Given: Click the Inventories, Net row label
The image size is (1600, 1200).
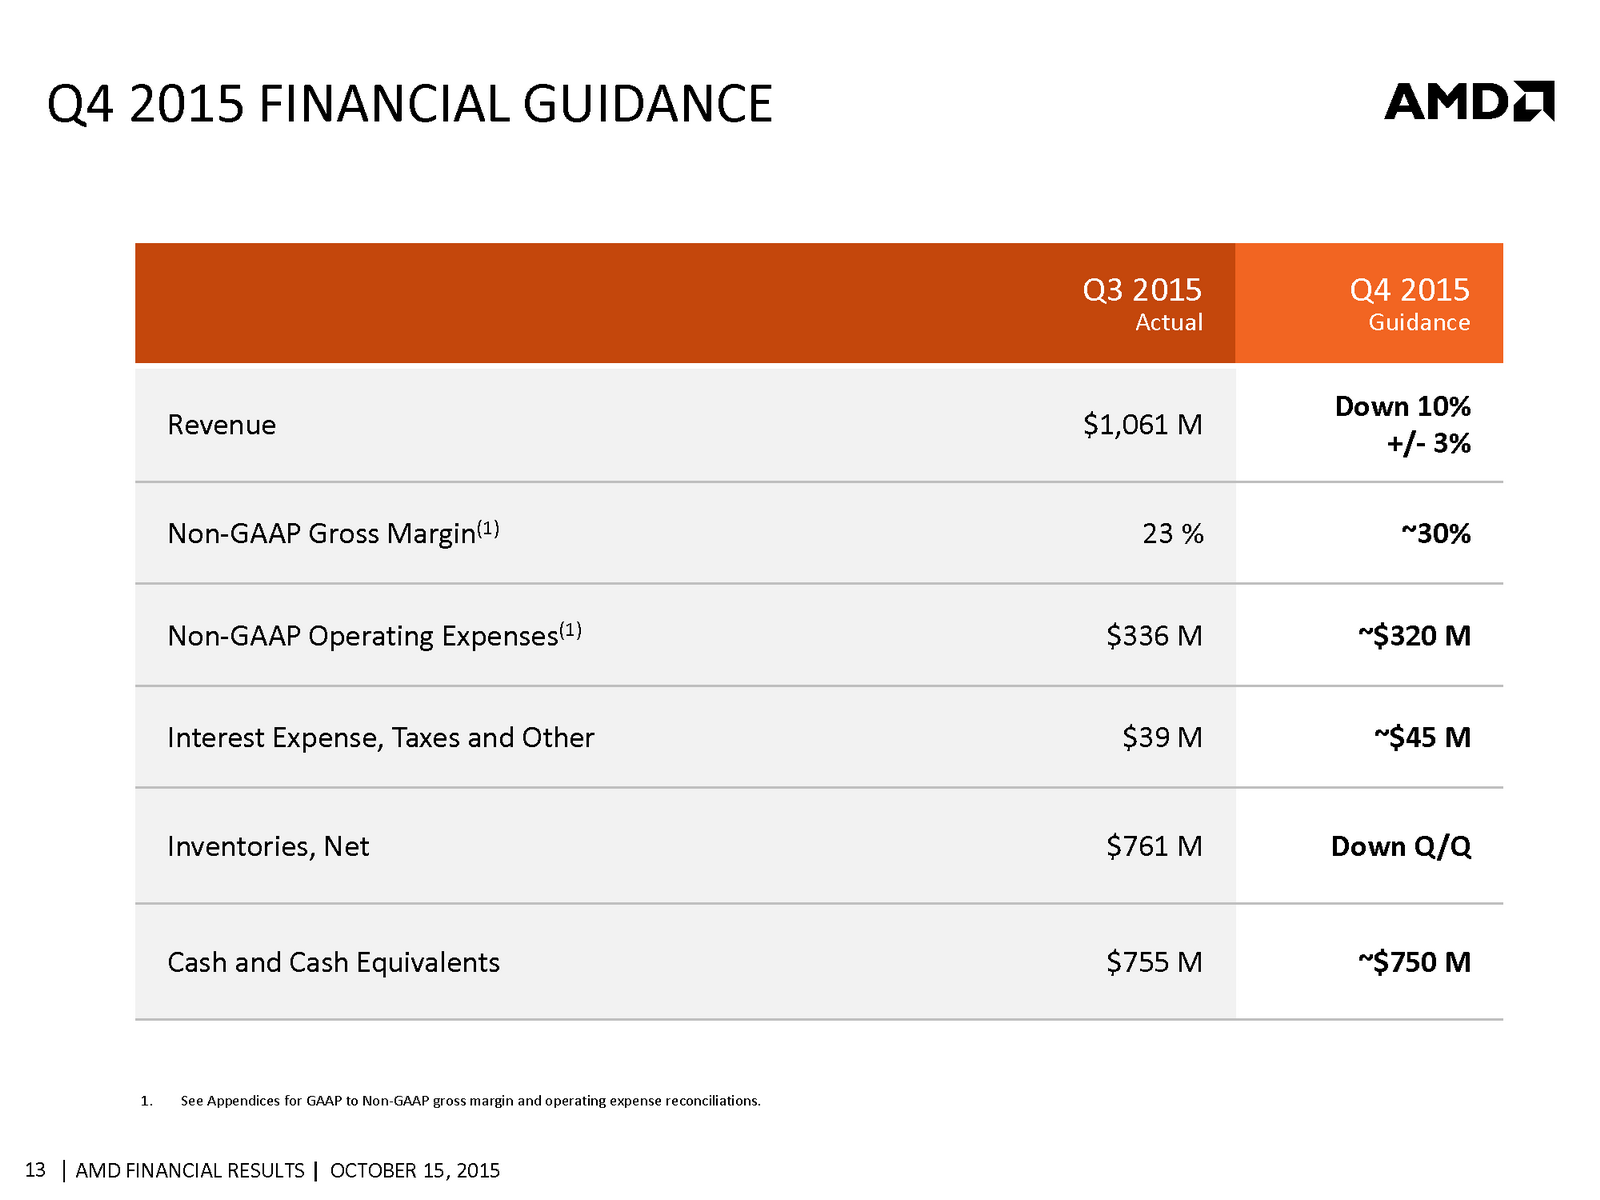Looking at the screenshot, I should point(268,847).
